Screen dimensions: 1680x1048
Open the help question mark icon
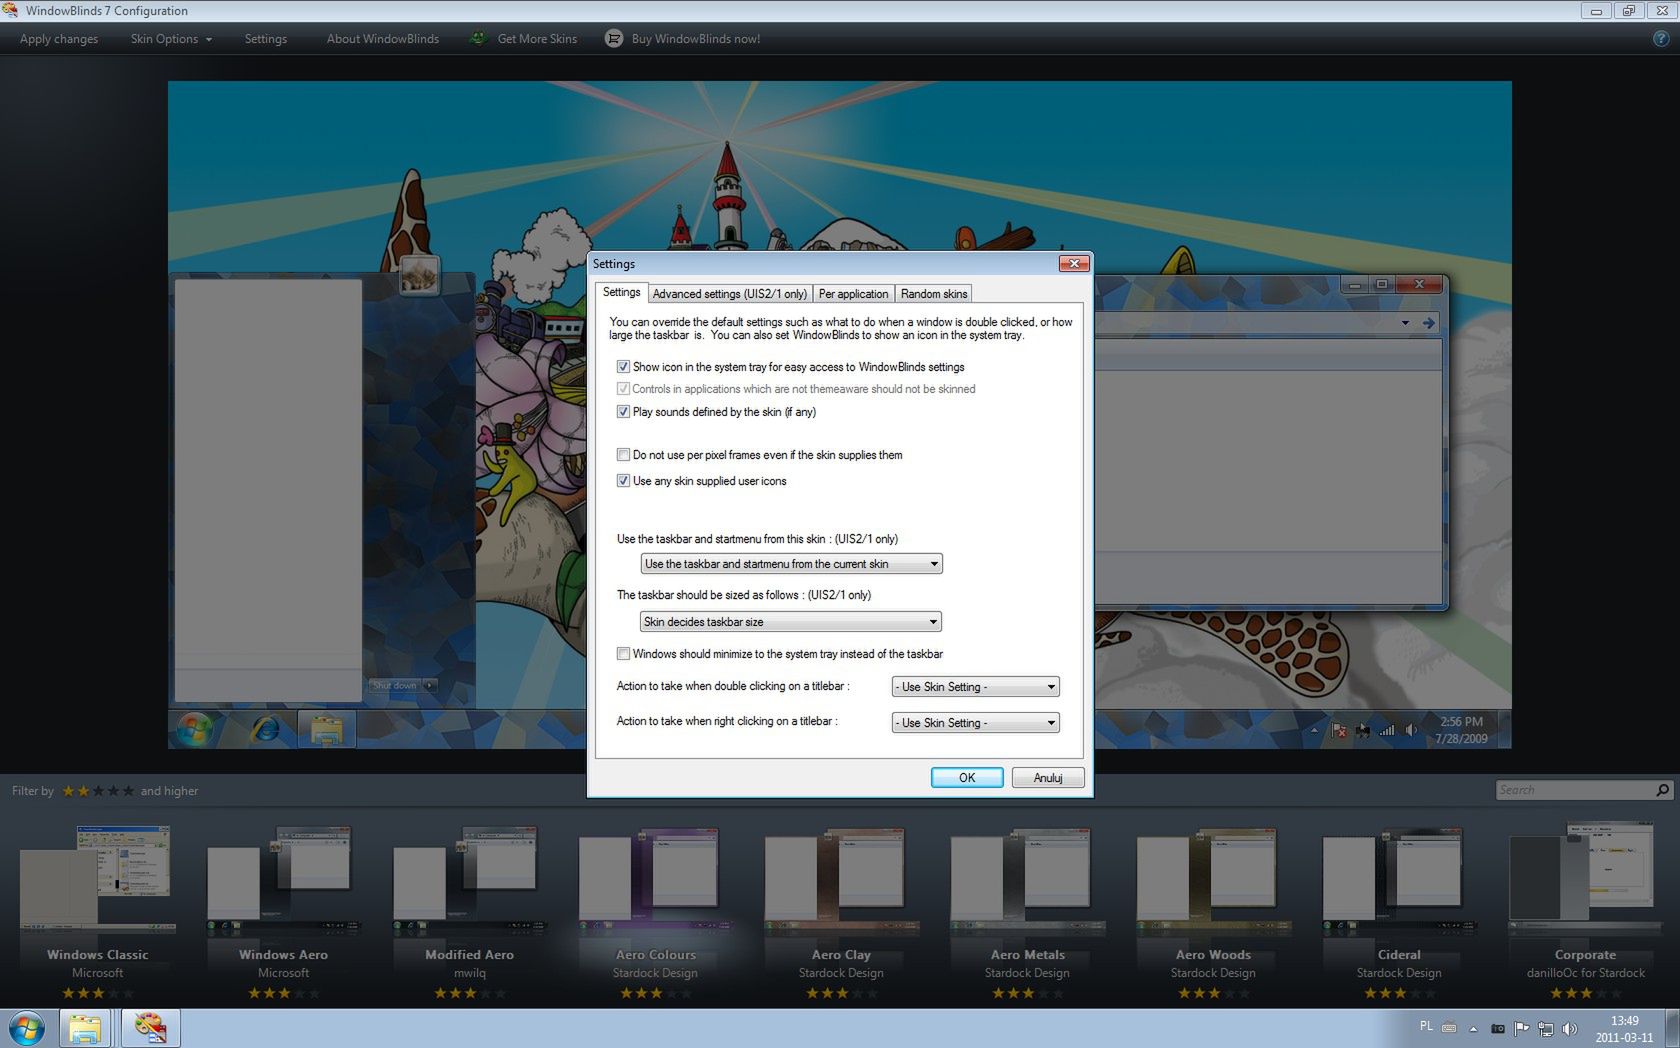tap(1661, 39)
